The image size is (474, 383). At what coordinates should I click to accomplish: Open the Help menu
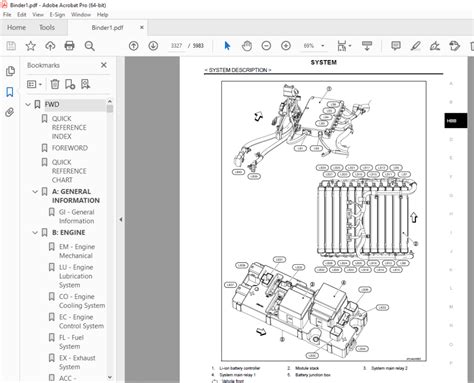coord(102,15)
